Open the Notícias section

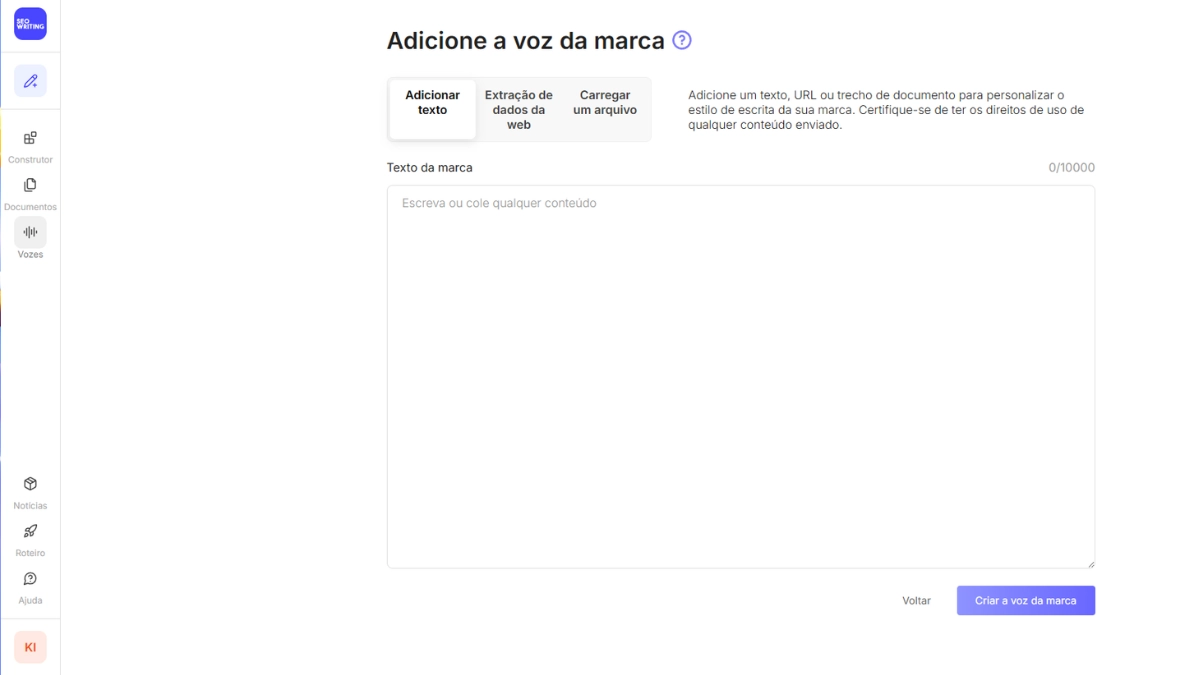pos(30,491)
